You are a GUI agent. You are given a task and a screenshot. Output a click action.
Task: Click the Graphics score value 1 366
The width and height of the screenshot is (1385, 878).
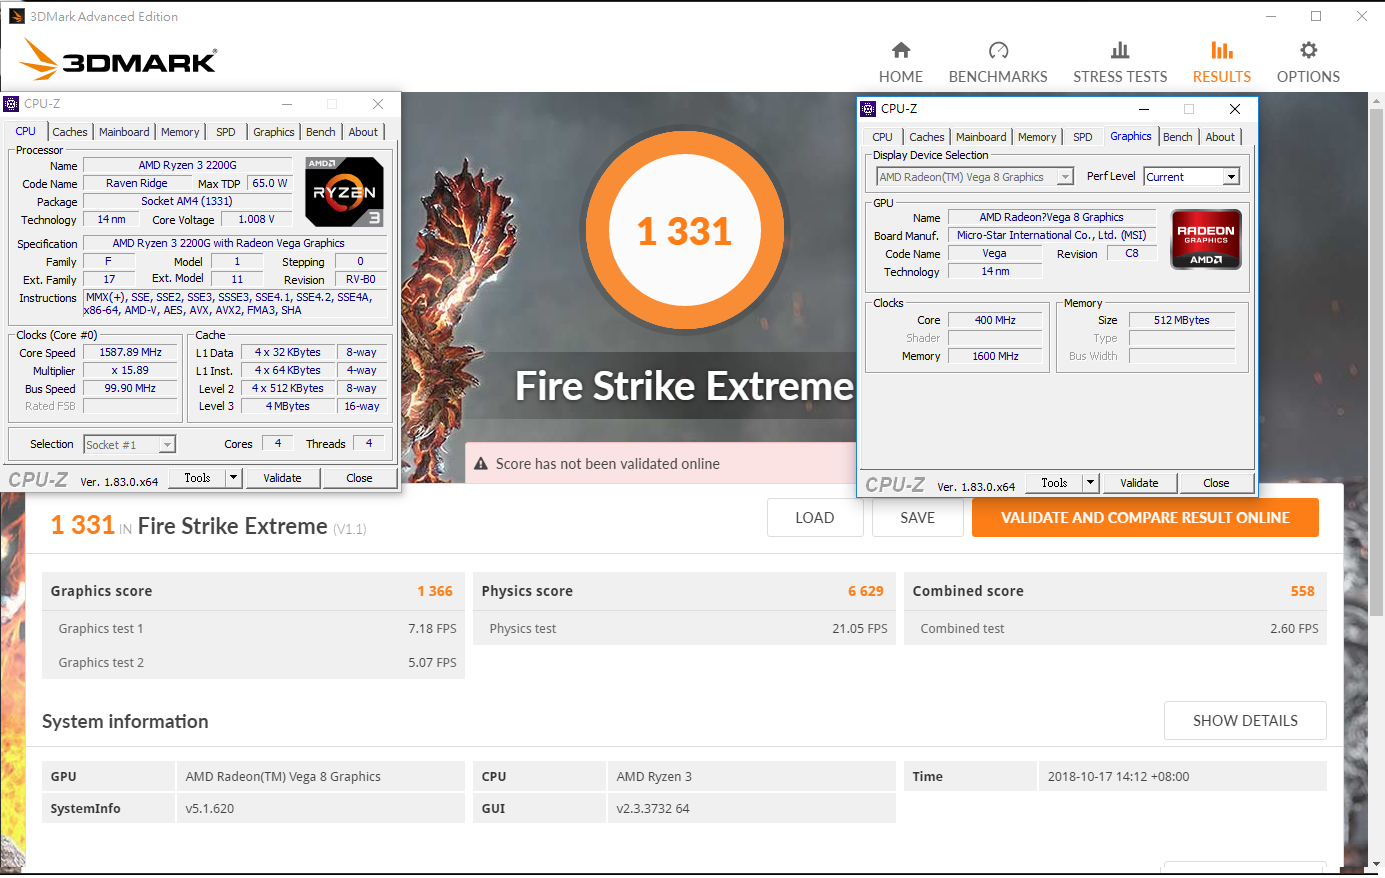[x=435, y=591]
